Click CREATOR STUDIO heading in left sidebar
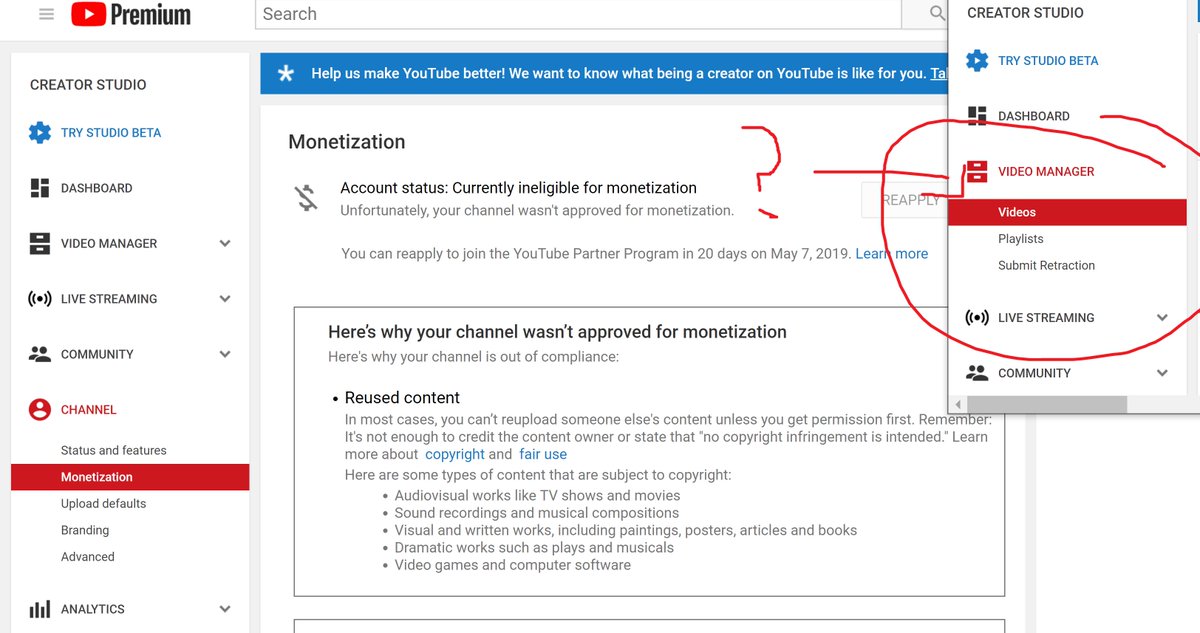The width and height of the screenshot is (1200, 633). click(x=88, y=85)
